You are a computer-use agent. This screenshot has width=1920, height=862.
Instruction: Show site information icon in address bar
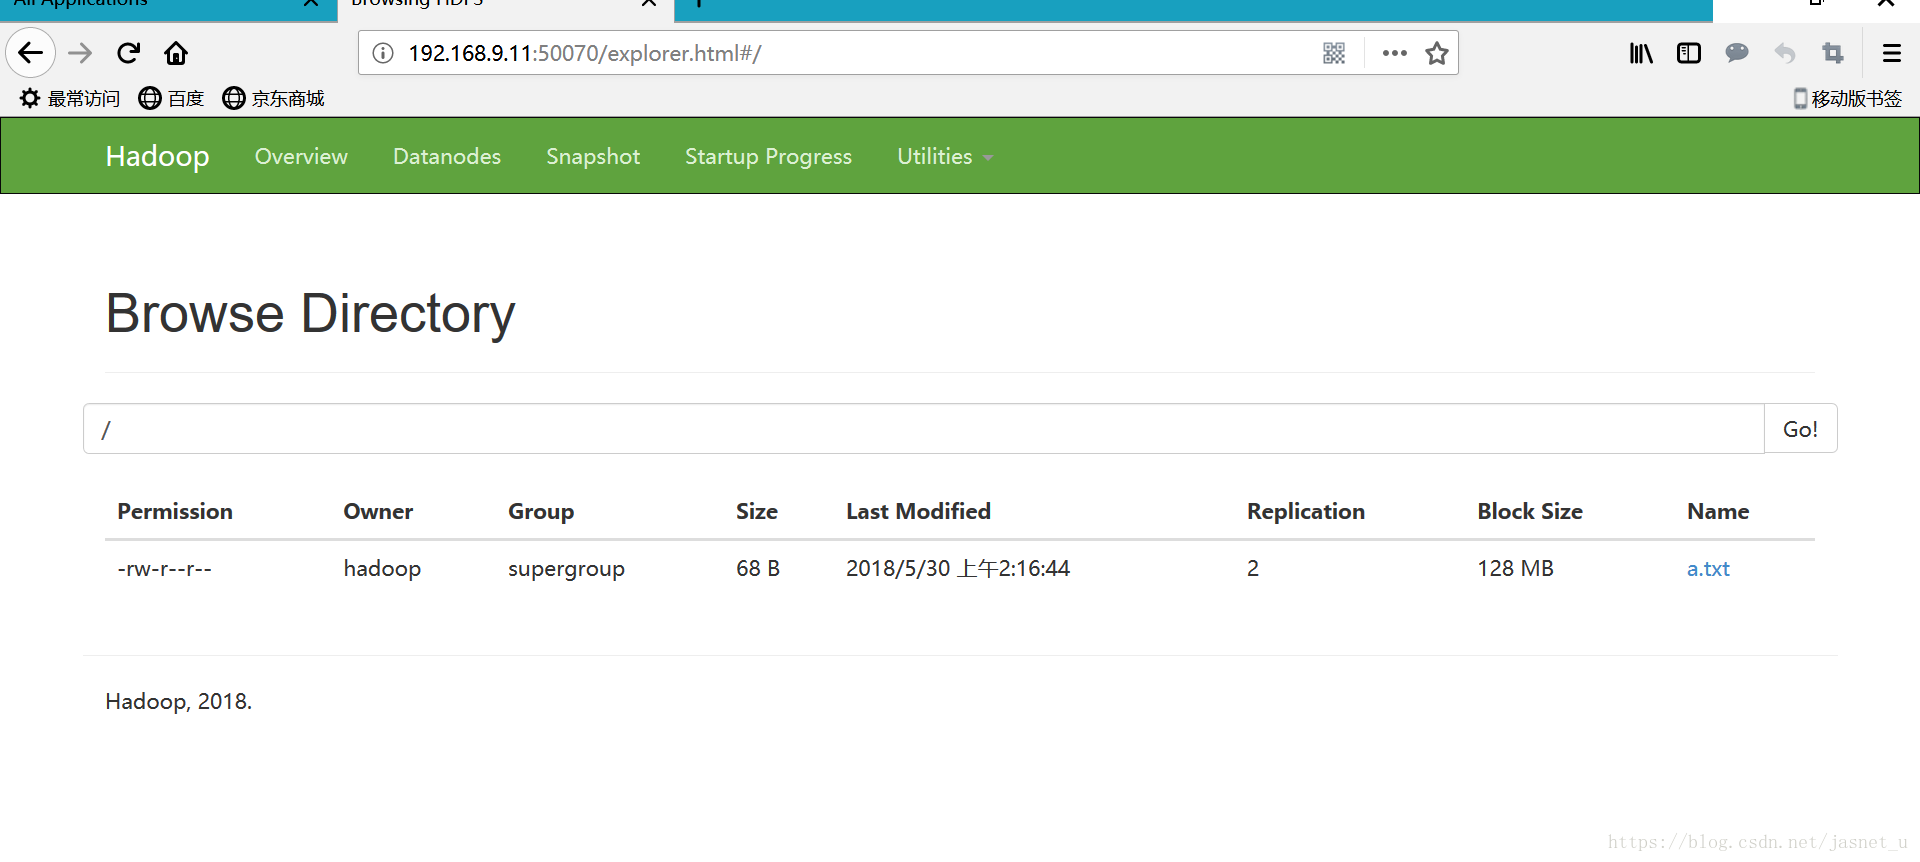[x=383, y=53]
